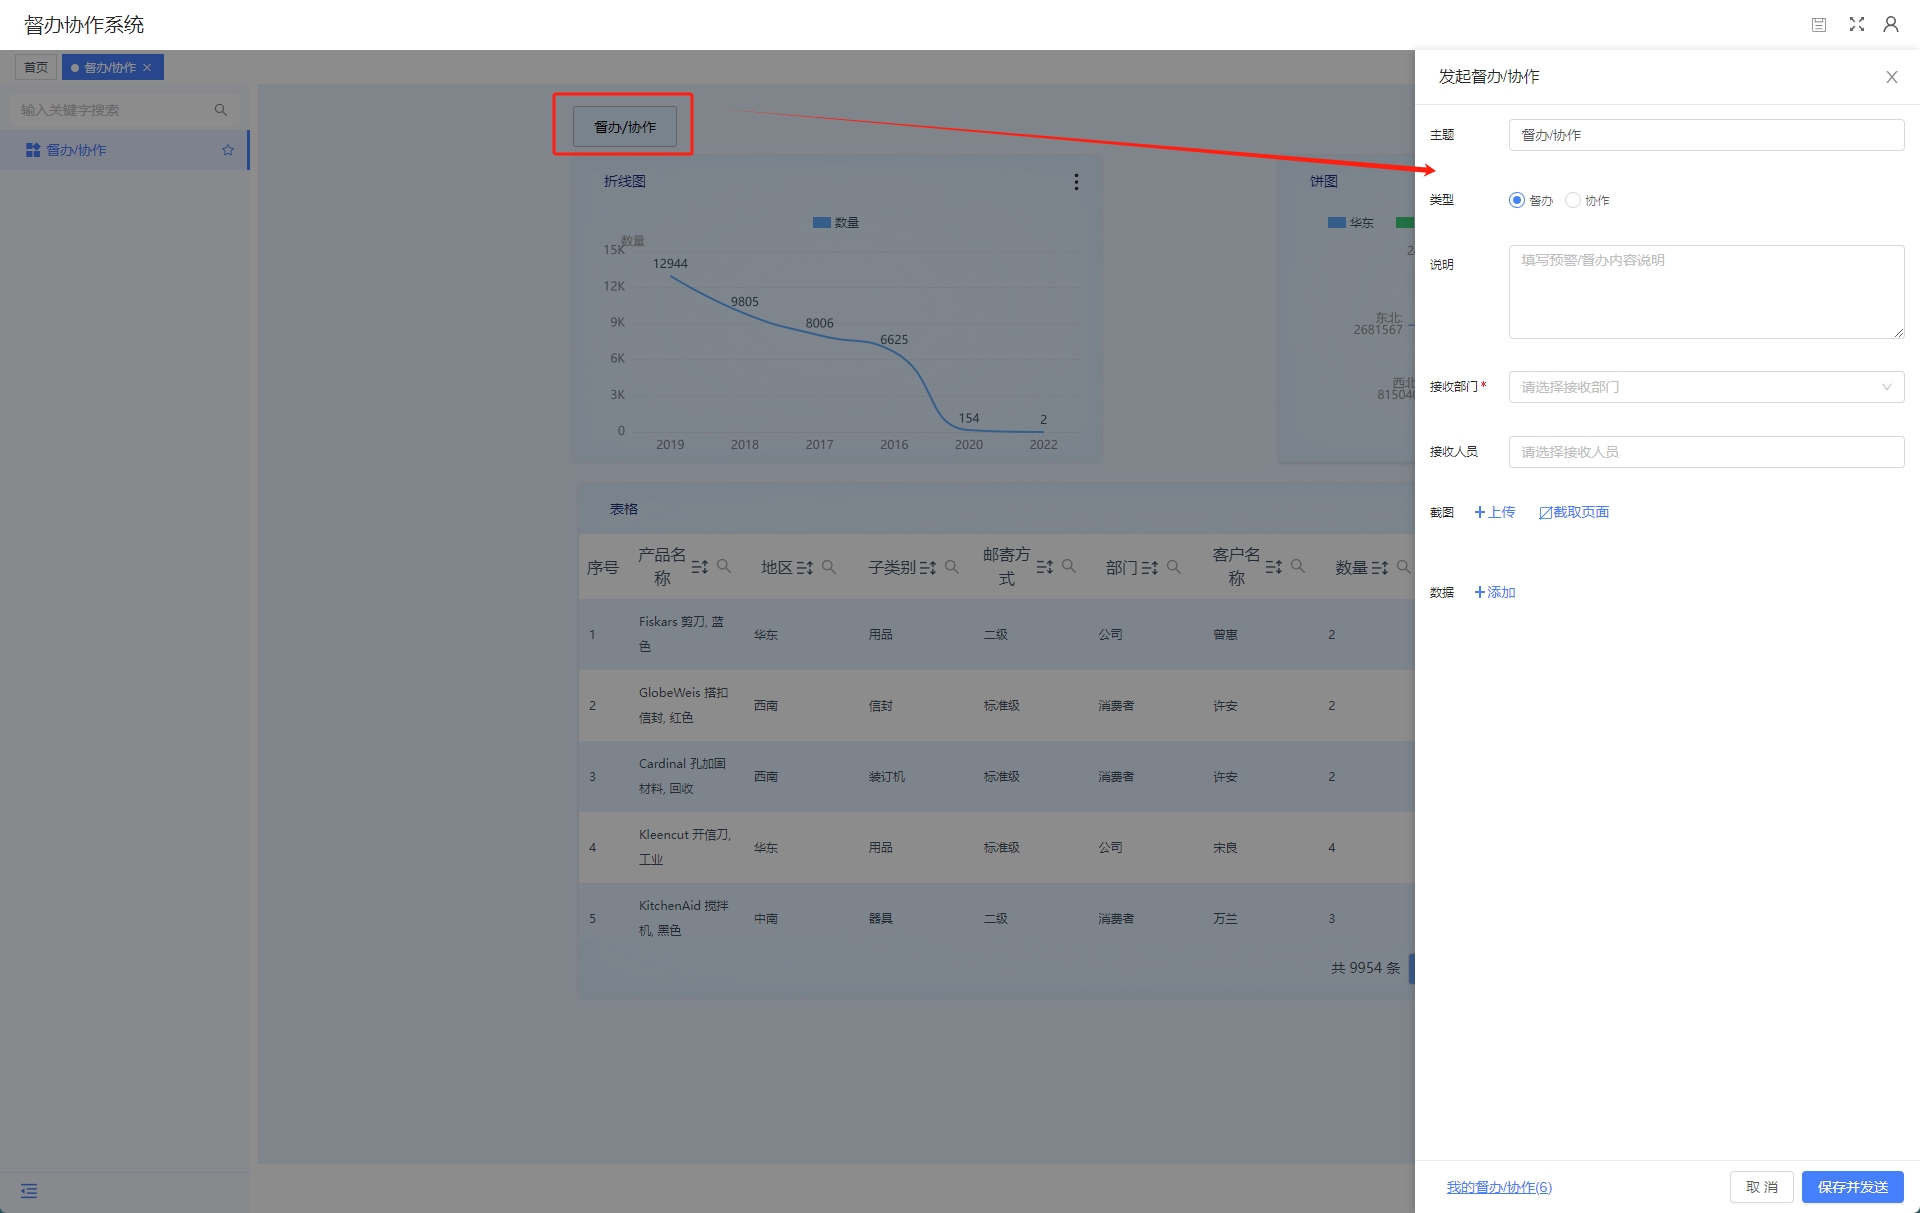Search the 地区 column

pyautogui.click(x=829, y=567)
